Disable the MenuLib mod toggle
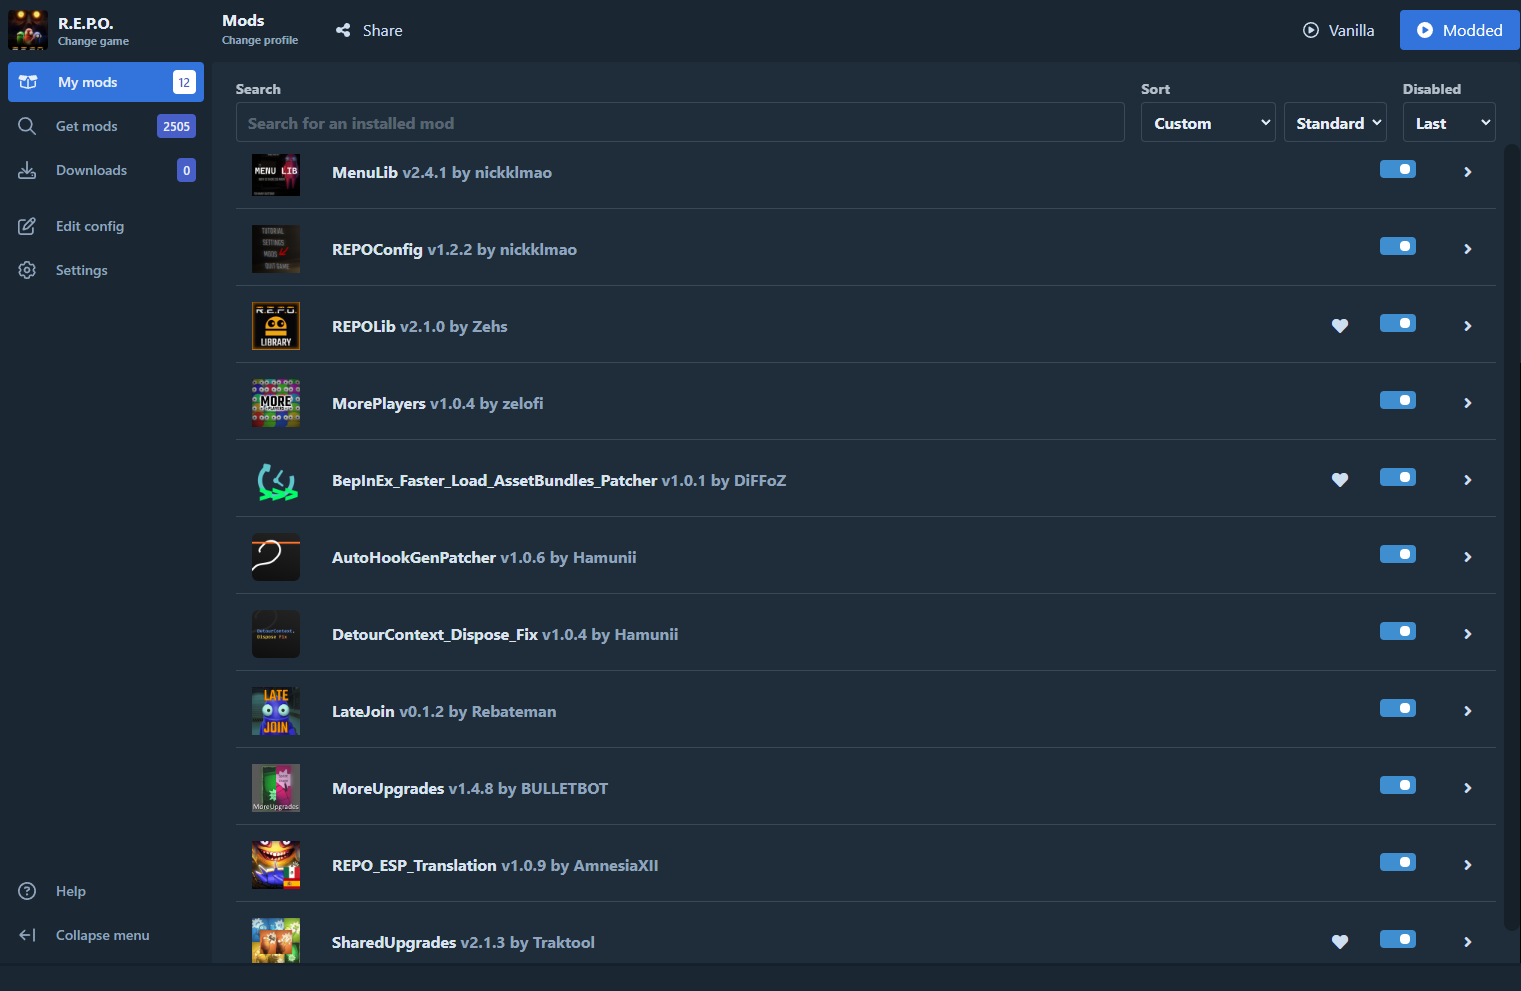Viewport: 1521px width, 991px height. pyautogui.click(x=1398, y=169)
